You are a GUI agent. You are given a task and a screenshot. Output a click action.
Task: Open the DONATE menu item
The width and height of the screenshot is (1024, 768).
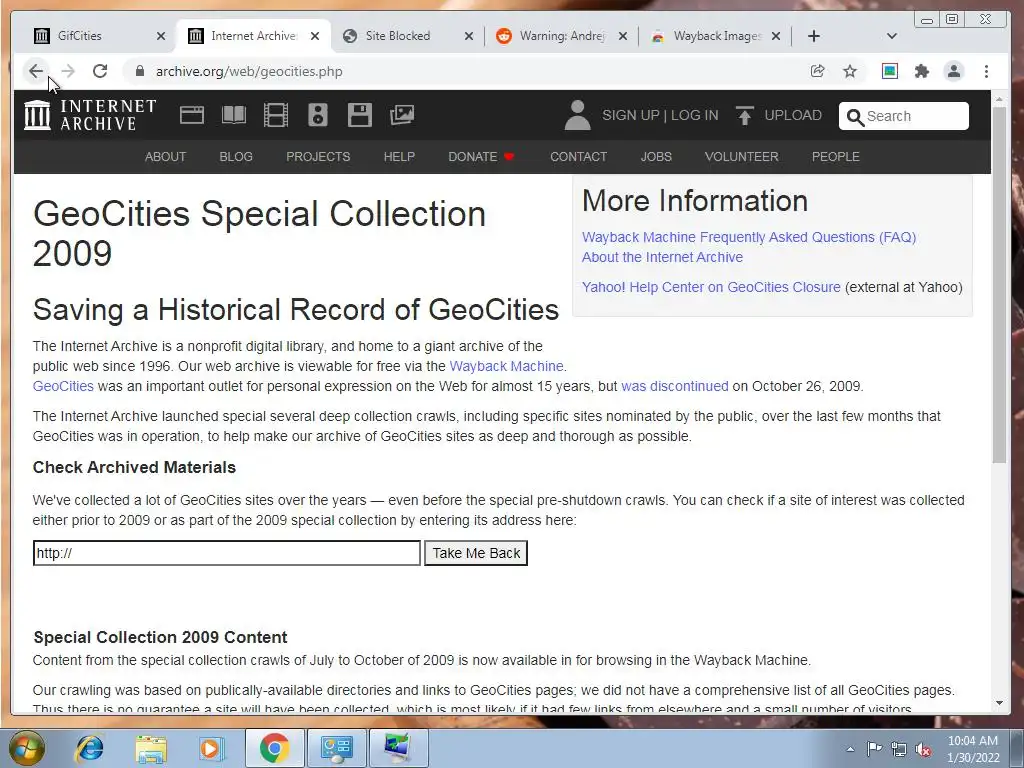pos(481,157)
